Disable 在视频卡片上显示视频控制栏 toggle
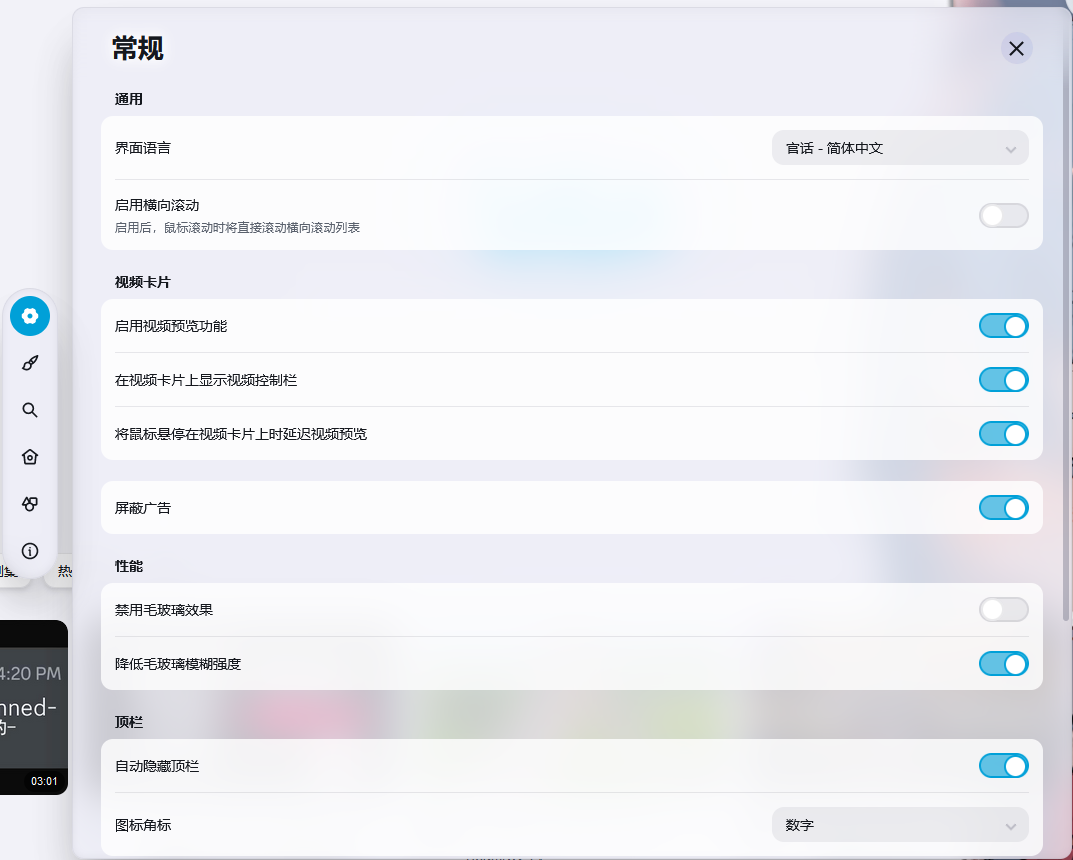 coord(1003,380)
